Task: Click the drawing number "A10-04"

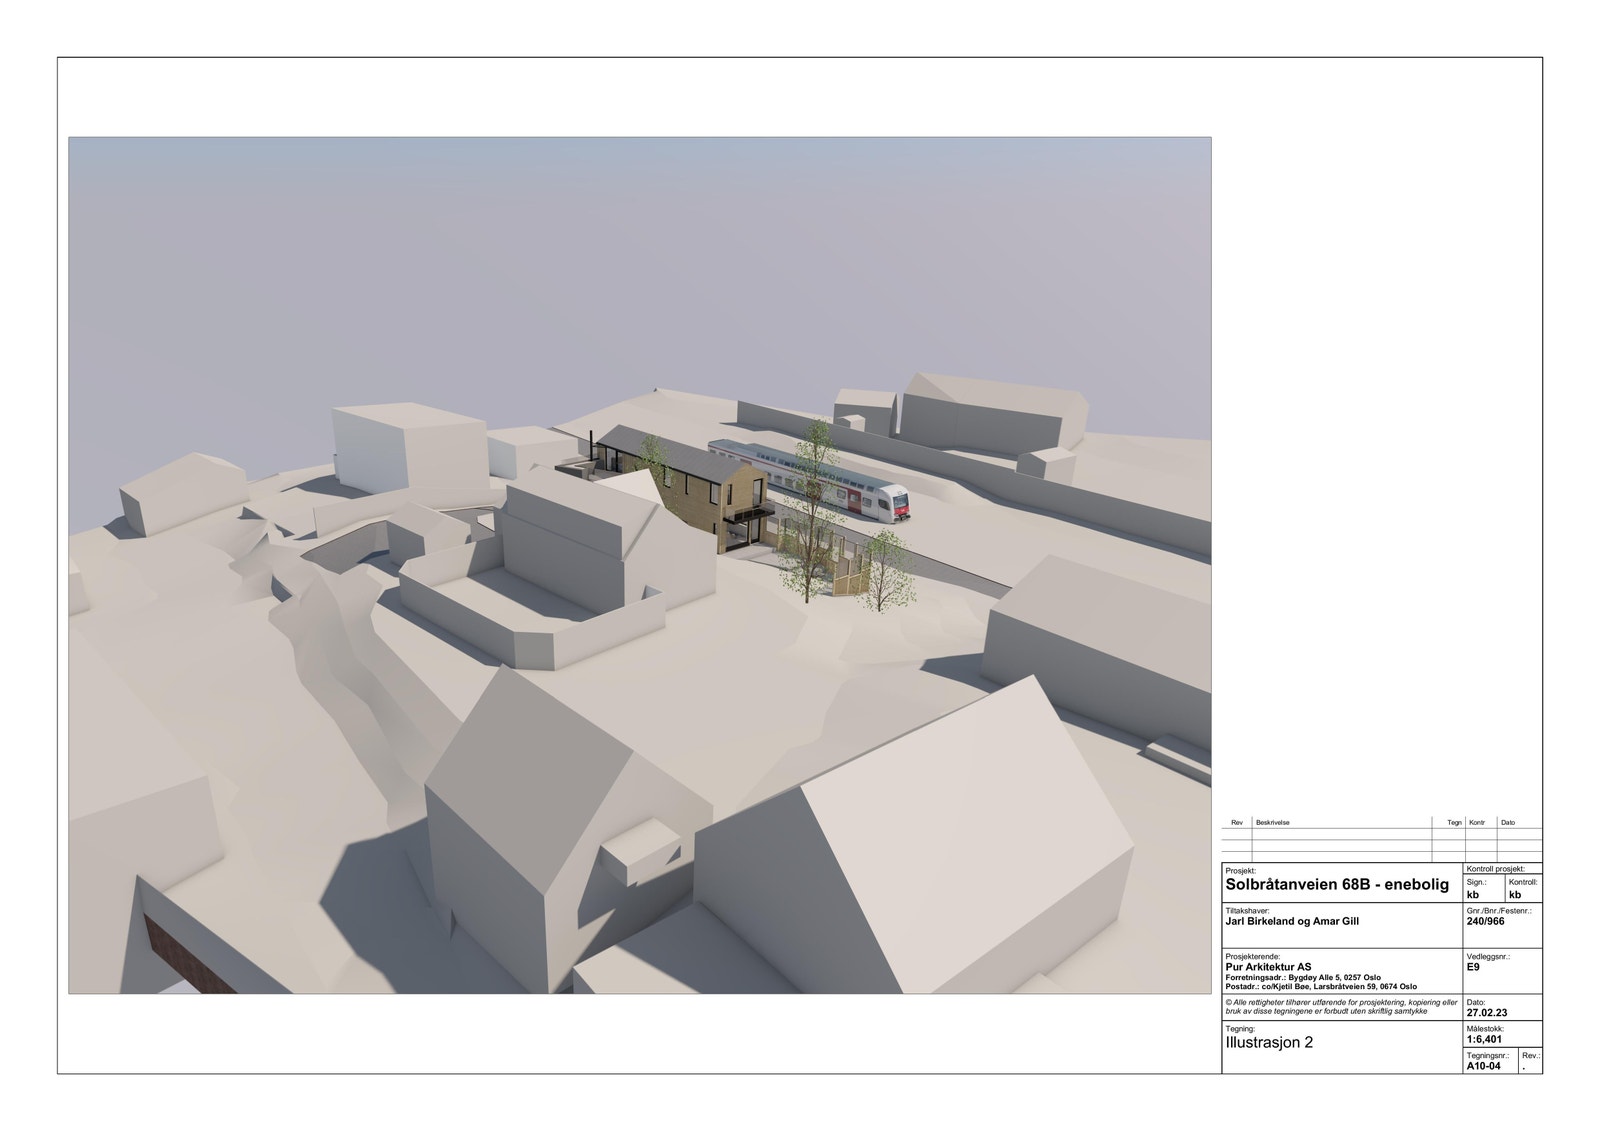Action: (1484, 1066)
